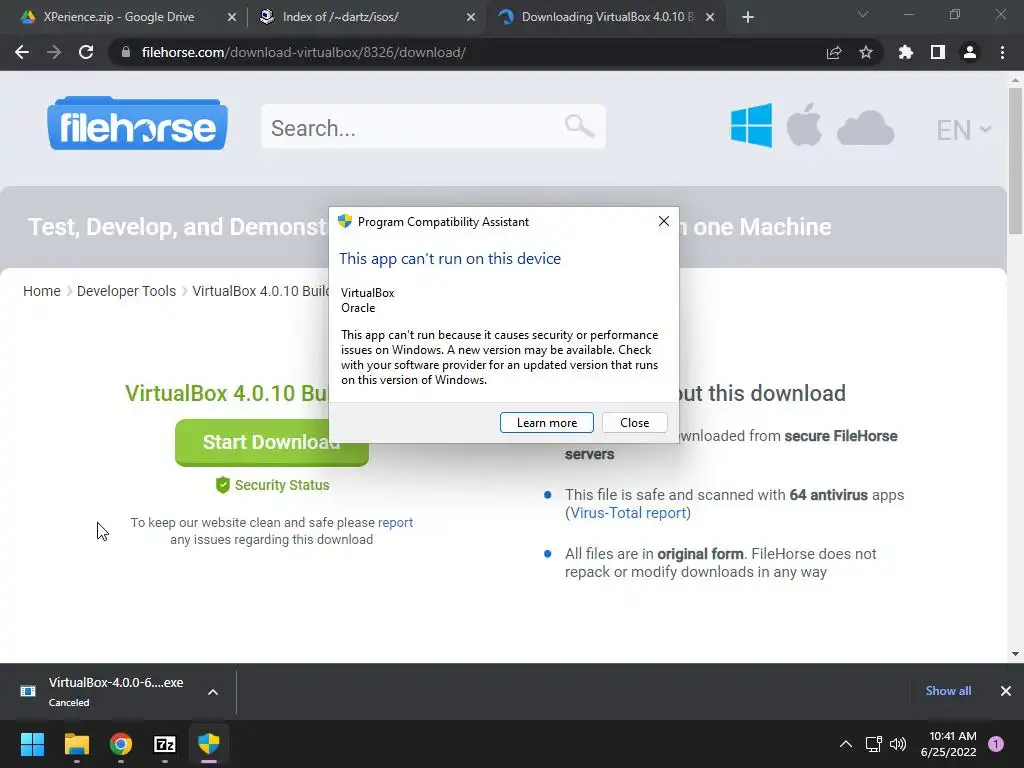Click the volume speaker tray icon
The height and width of the screenshot is (768, 1024).
(898, 744)
